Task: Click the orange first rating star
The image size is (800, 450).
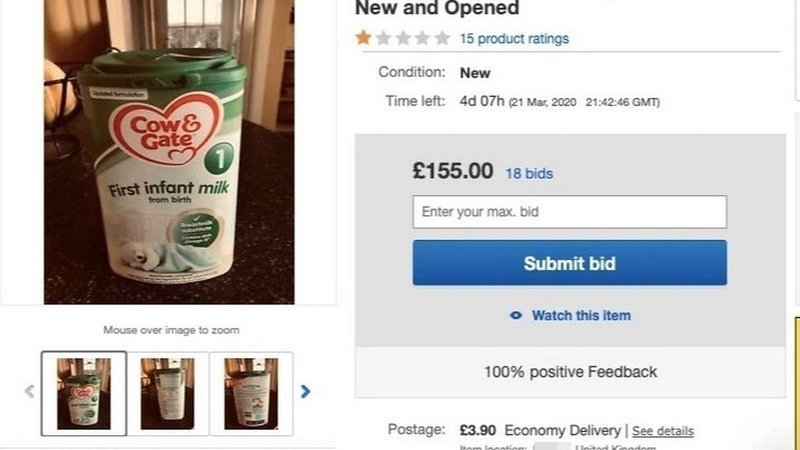Action: pos(363,38)
